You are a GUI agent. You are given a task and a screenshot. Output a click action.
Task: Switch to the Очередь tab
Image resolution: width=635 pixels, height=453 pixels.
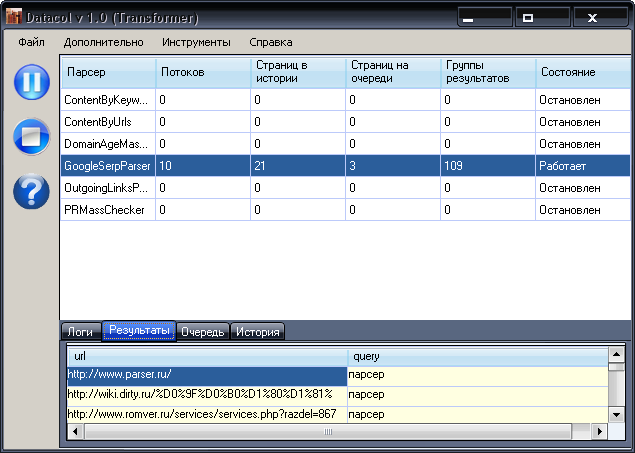click(x=202, y=332)
